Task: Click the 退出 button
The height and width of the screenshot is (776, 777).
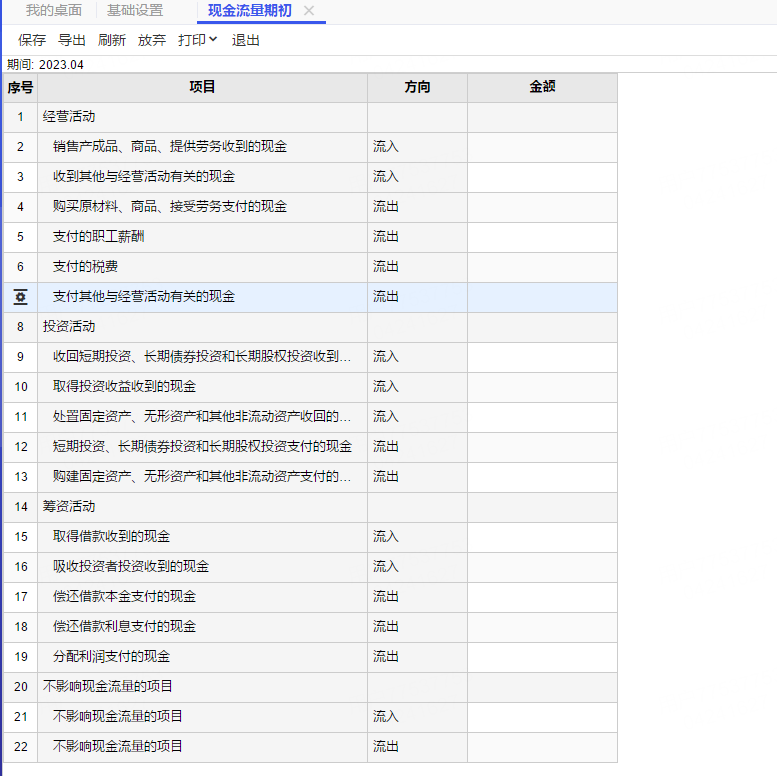Action: tap(246, 40)
